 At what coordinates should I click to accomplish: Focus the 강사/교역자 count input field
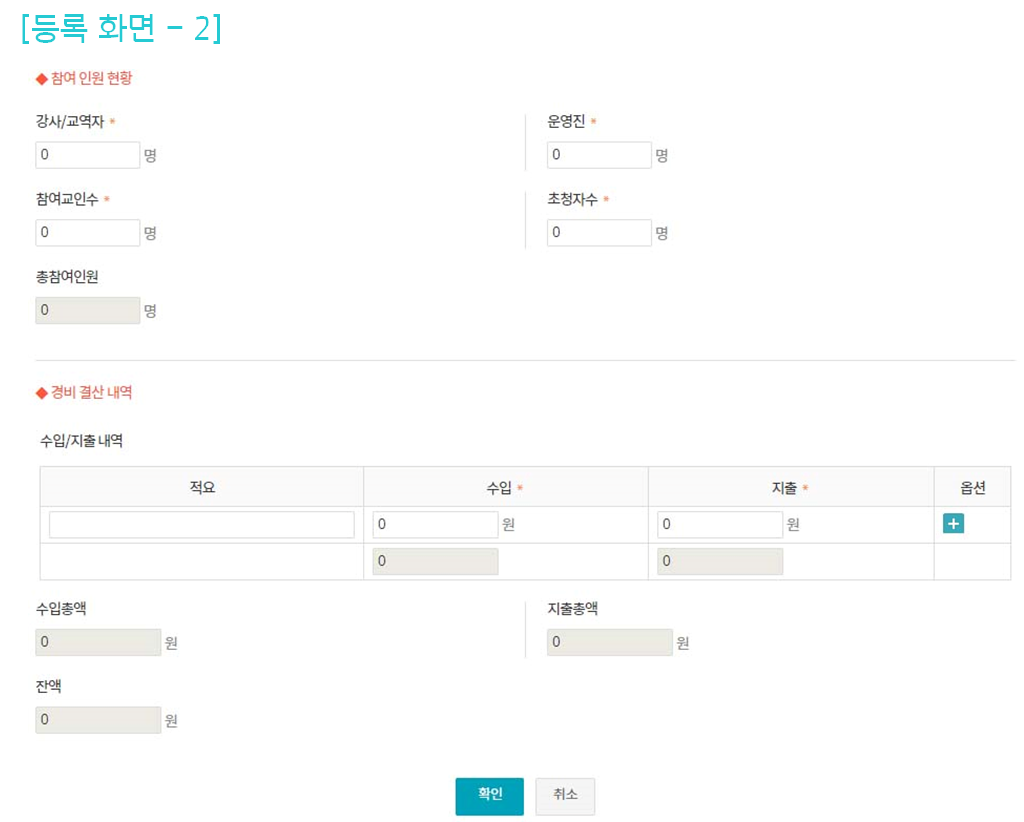88,155
